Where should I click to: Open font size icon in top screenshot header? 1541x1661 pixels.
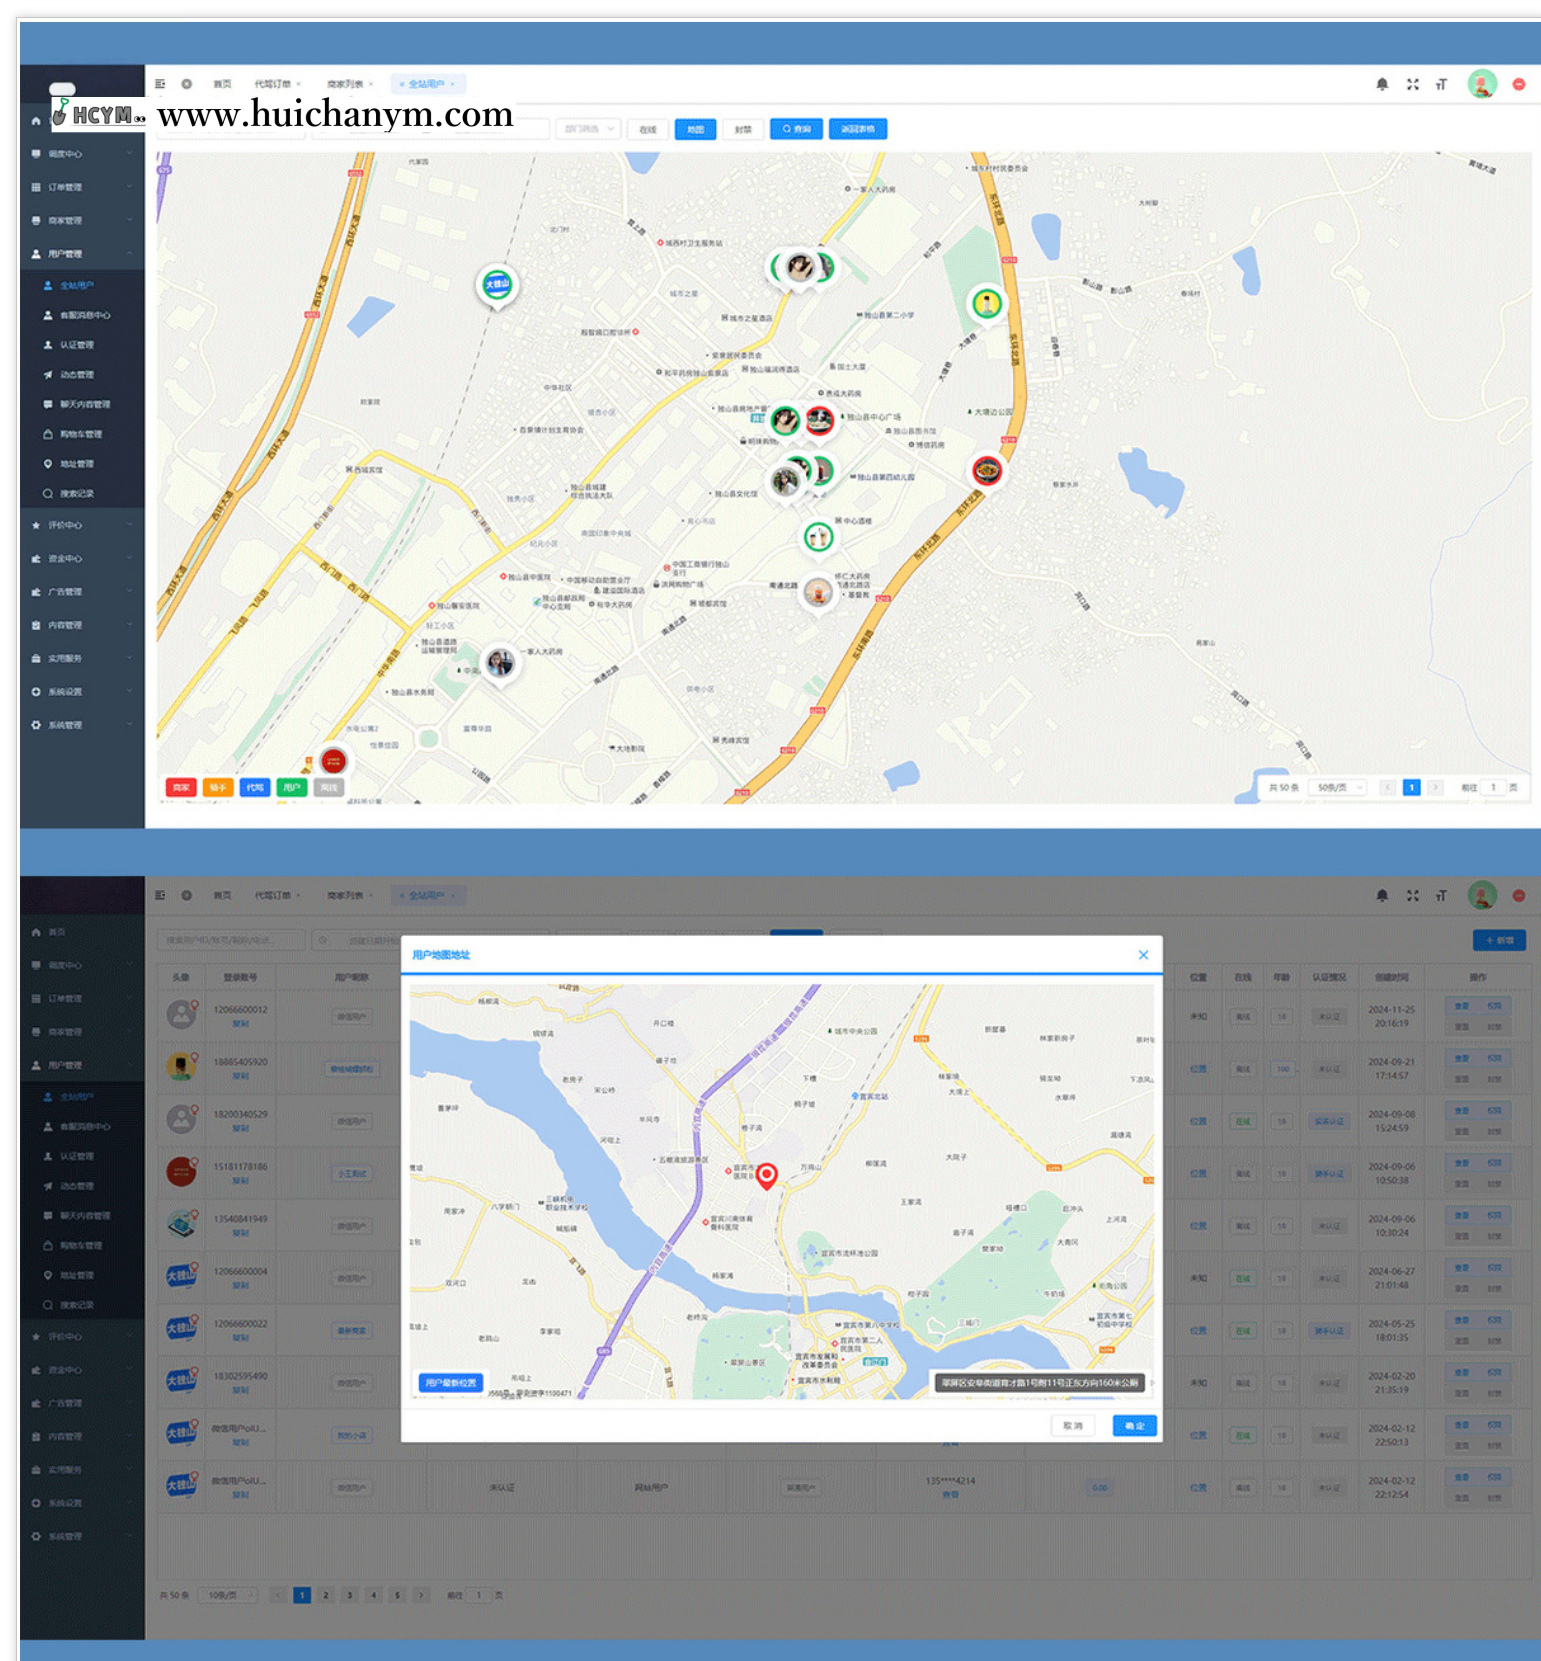coord(1441,84)
